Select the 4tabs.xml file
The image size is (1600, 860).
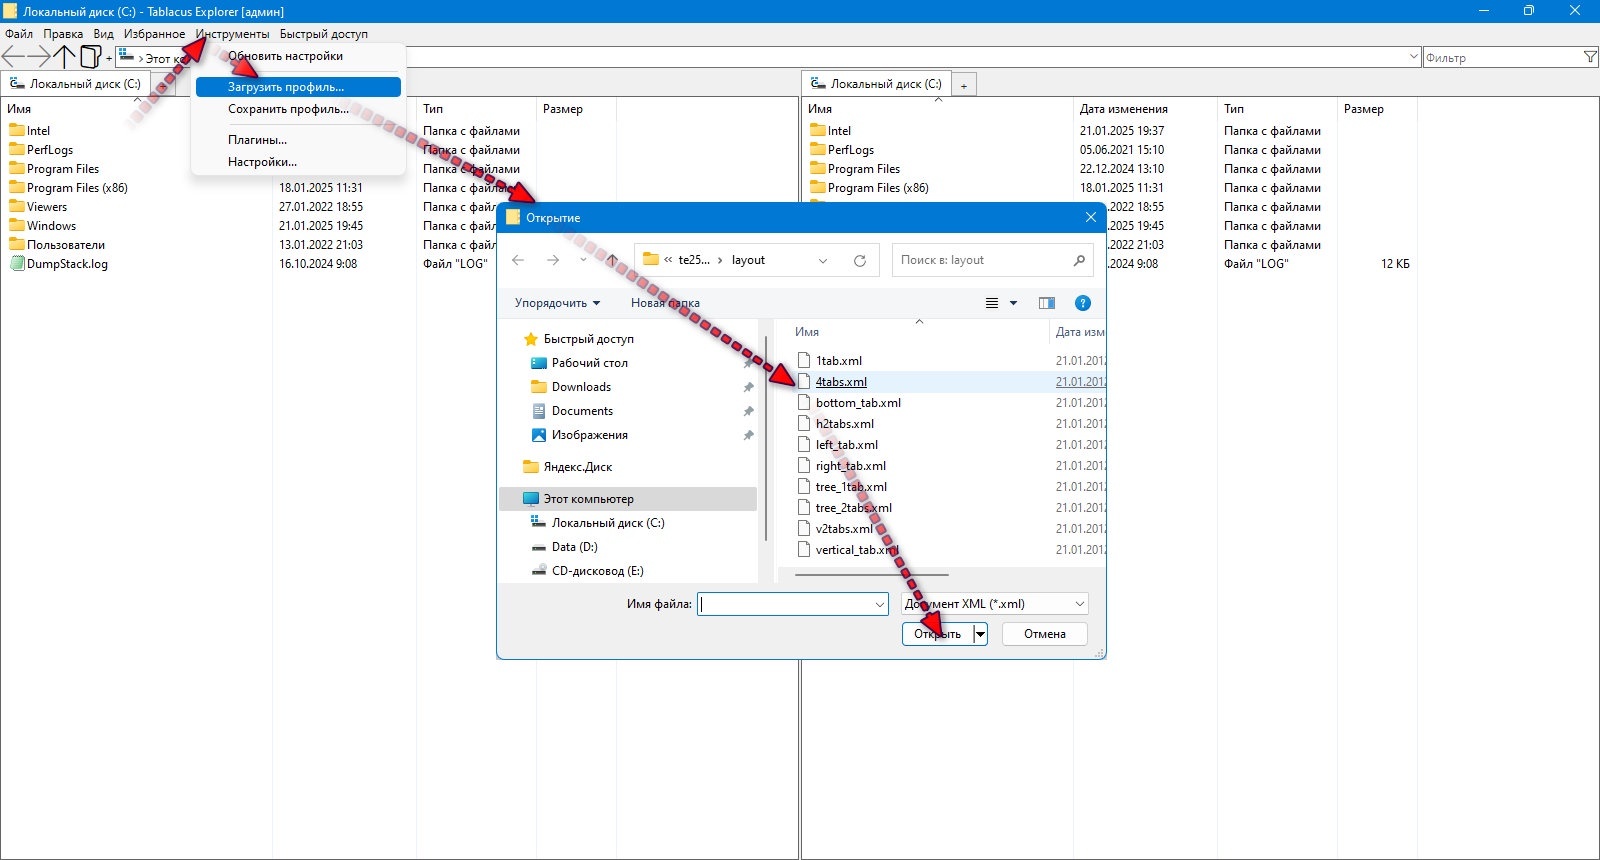click(x=841, y=382)
